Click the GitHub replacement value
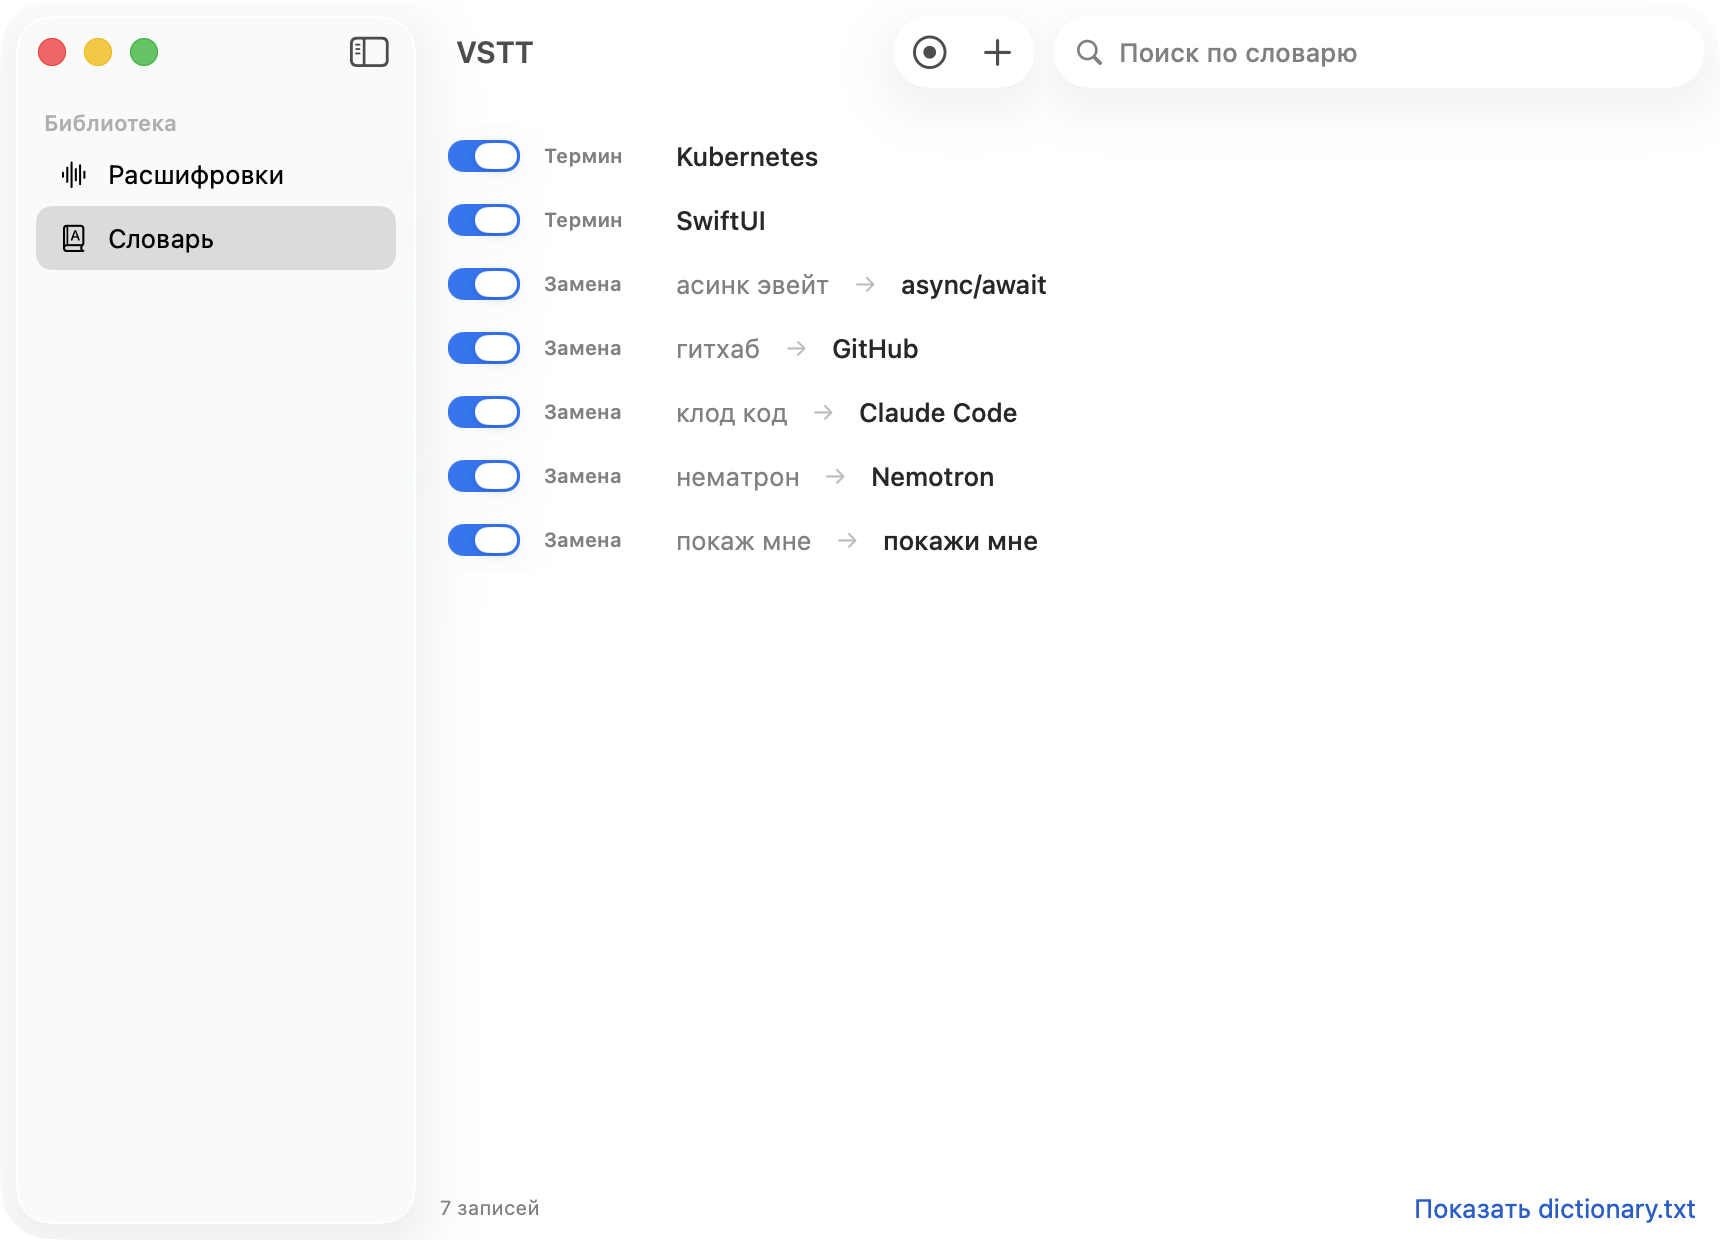This screenshot has width=1720, height=1240. pyautogui.click(x=875, y=349)
